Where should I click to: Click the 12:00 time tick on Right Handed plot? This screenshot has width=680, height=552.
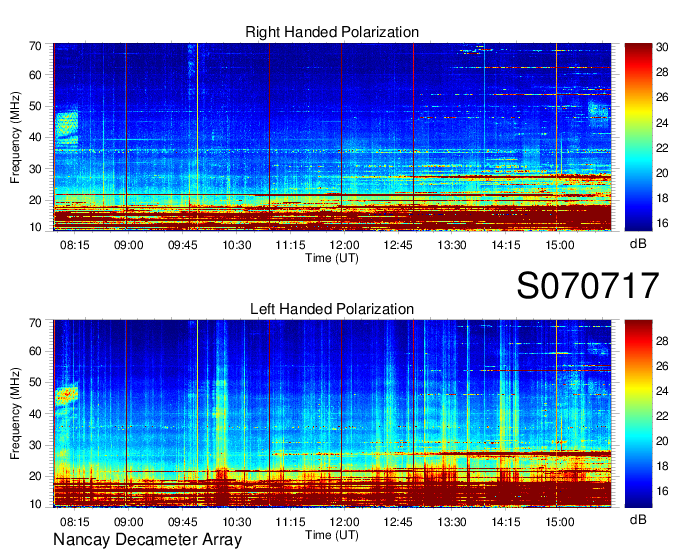(x=344, y=245)
